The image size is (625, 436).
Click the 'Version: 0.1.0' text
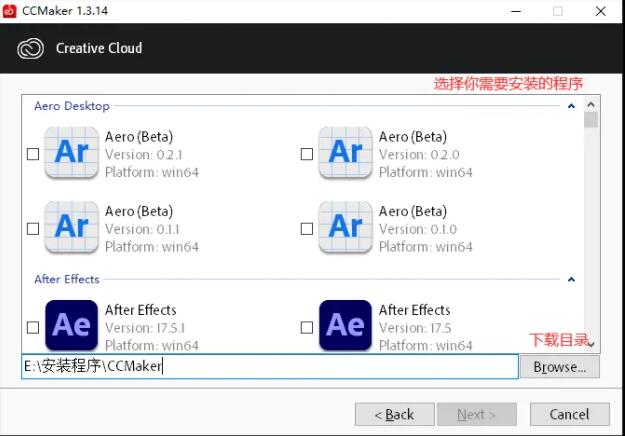pyautogui.click(x=418, y=229)
